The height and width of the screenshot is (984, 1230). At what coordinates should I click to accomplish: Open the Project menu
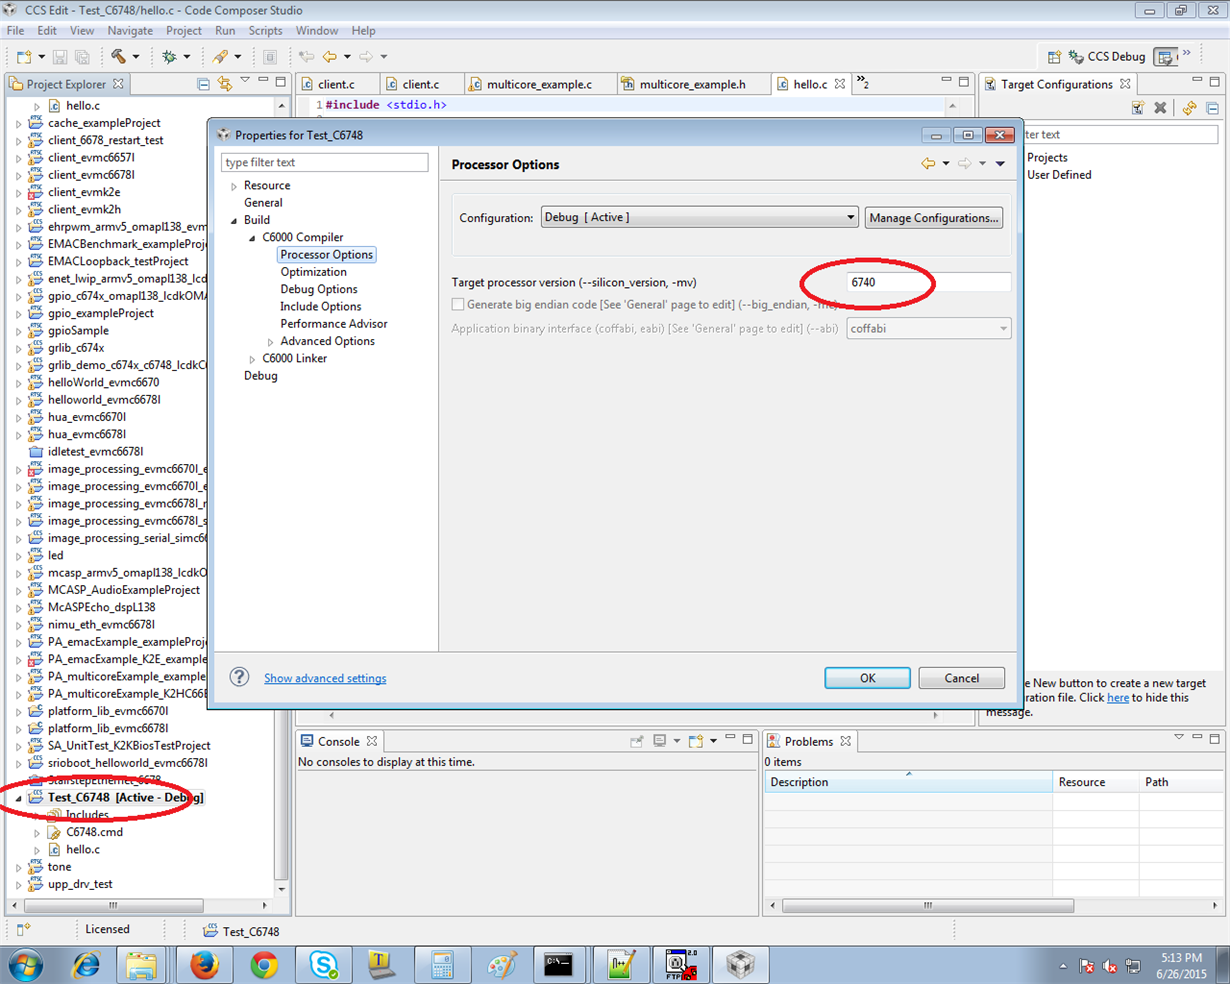point(183,31)
